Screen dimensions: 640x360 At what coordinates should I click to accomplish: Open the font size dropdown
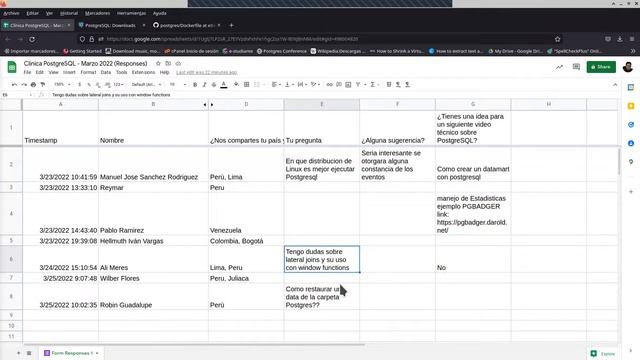coord(178,84)
